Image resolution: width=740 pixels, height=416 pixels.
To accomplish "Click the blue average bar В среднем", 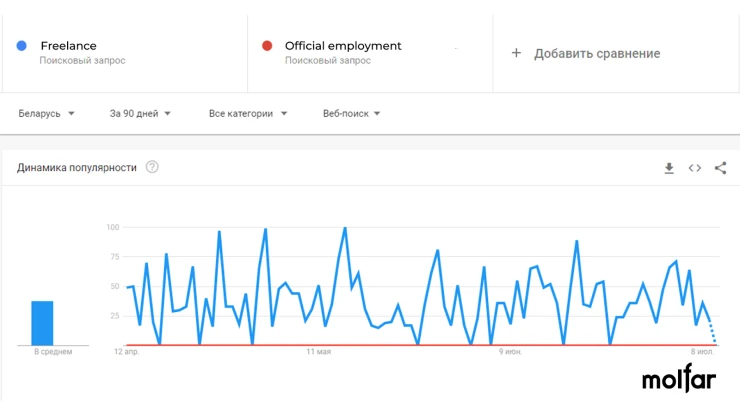I will point(42,323).
